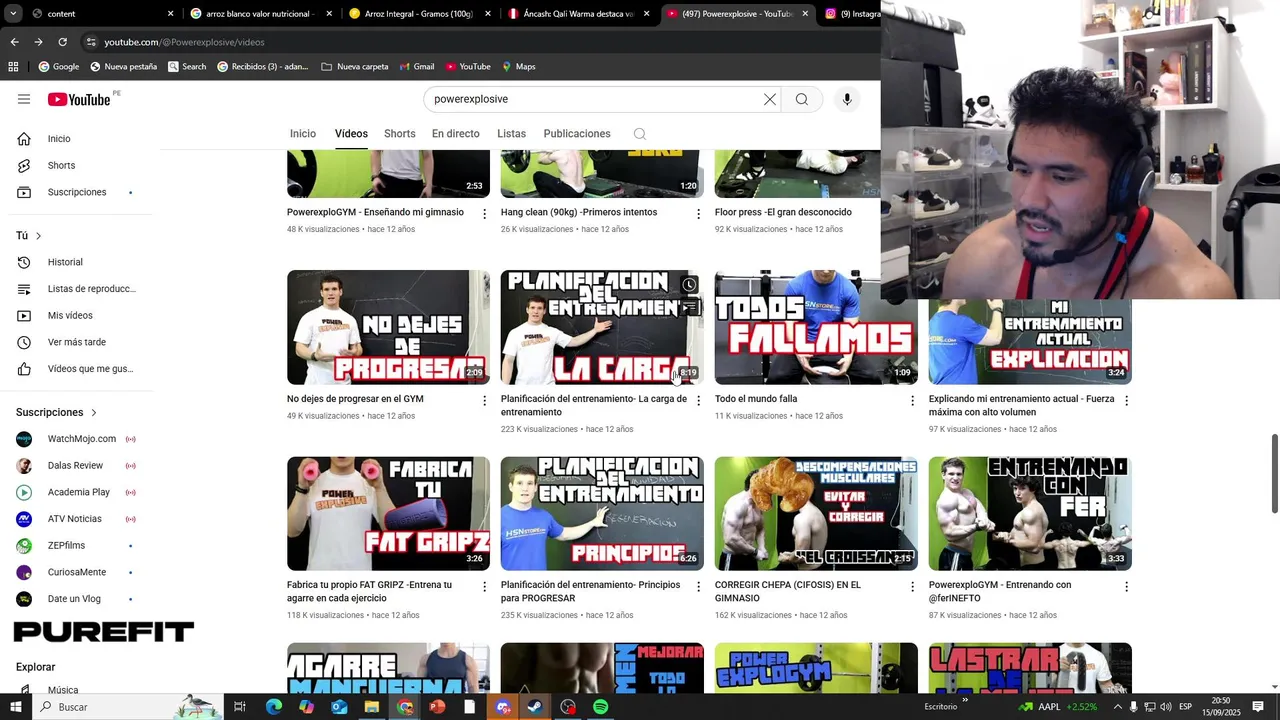Viewport: 1280px width, 720px height.
Task: Switch to Inicio channel tab
Action: [303, 134]
